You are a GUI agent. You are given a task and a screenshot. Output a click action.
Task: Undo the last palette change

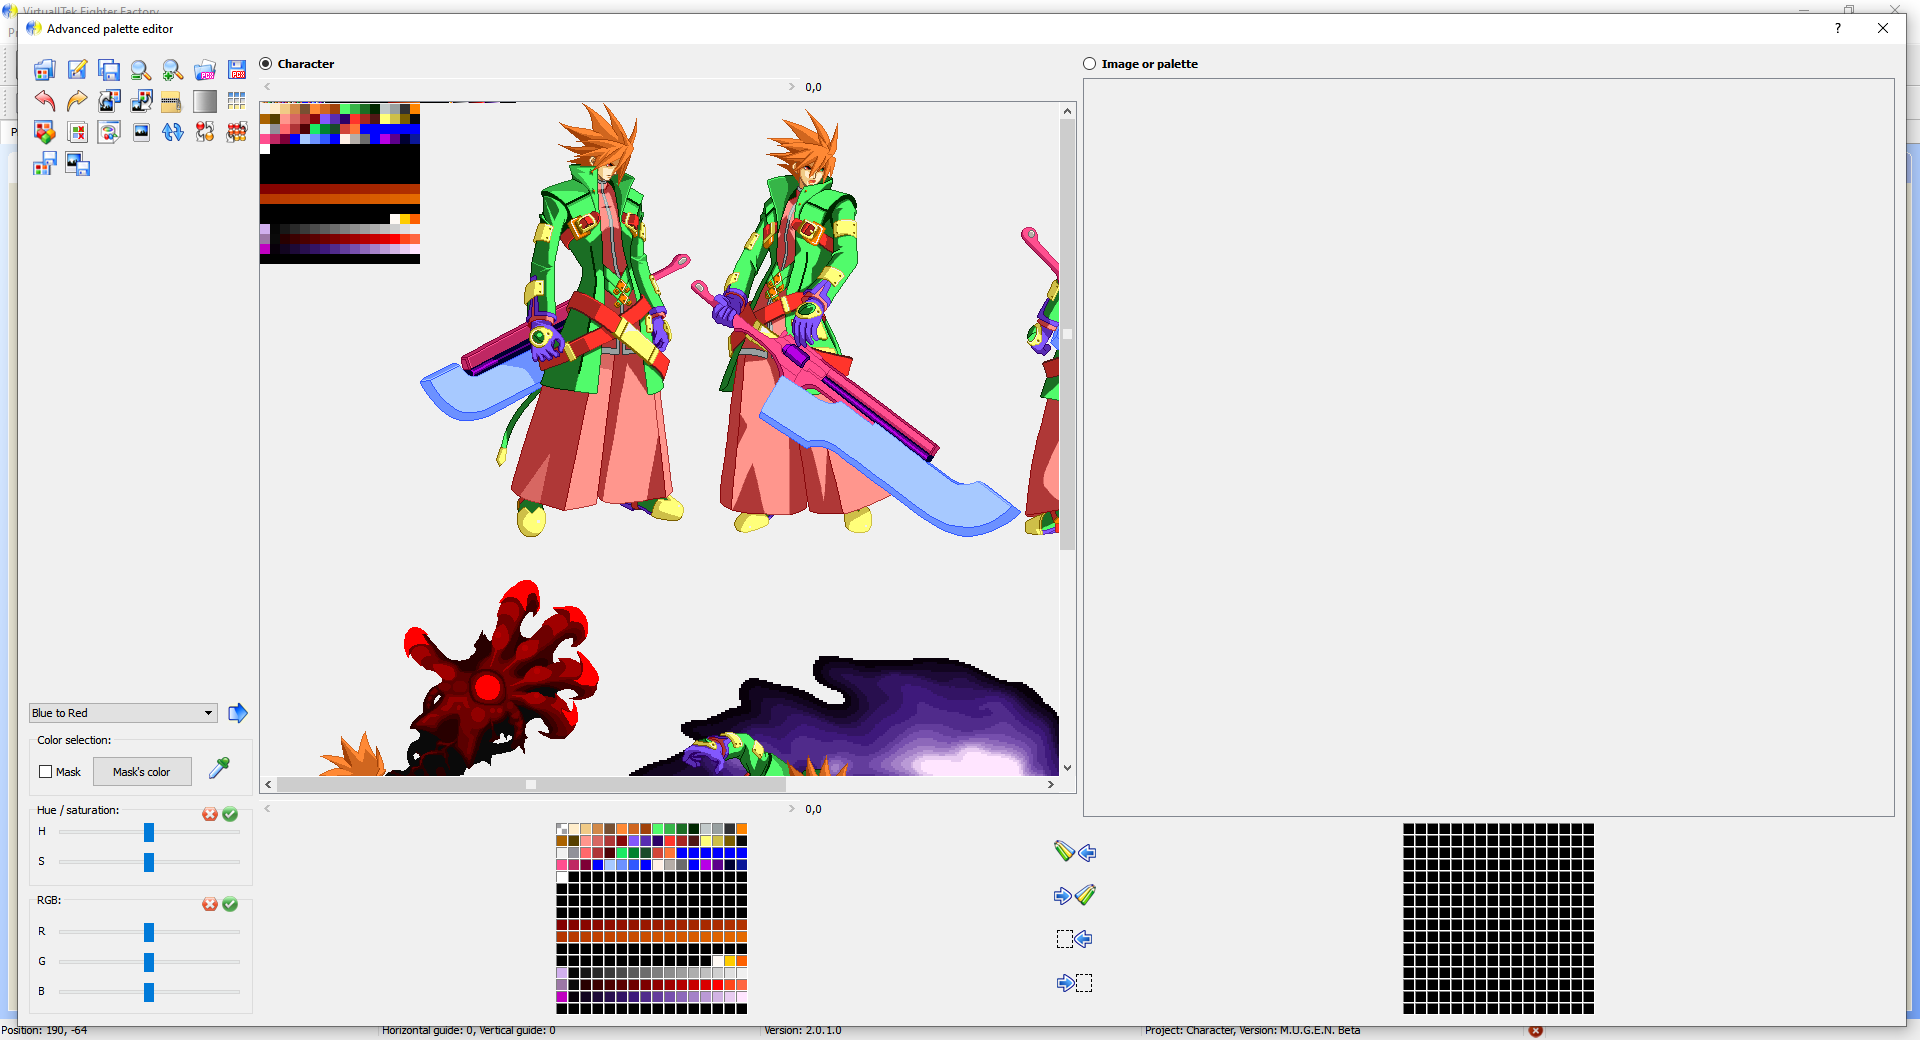pos(44,101)
